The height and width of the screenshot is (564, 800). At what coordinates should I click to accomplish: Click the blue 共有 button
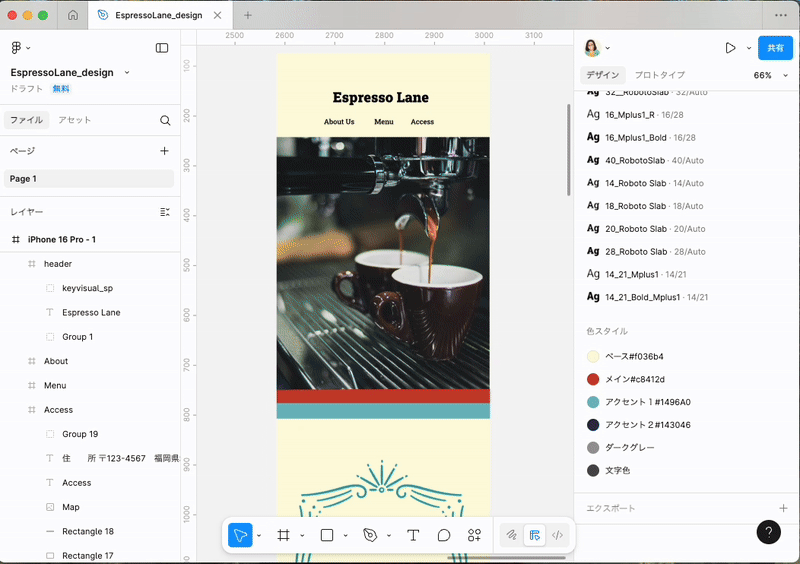tap(775, 48)
